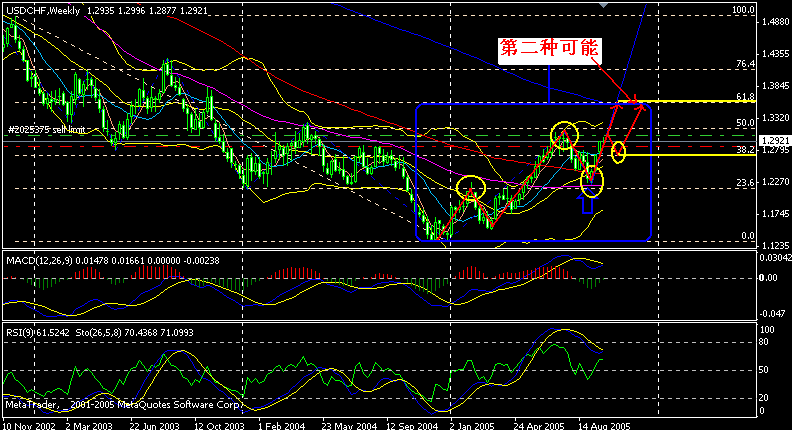Click the 10 Nov 2002 date label
This screenshot has width=792, height=430.
[29, 425]
